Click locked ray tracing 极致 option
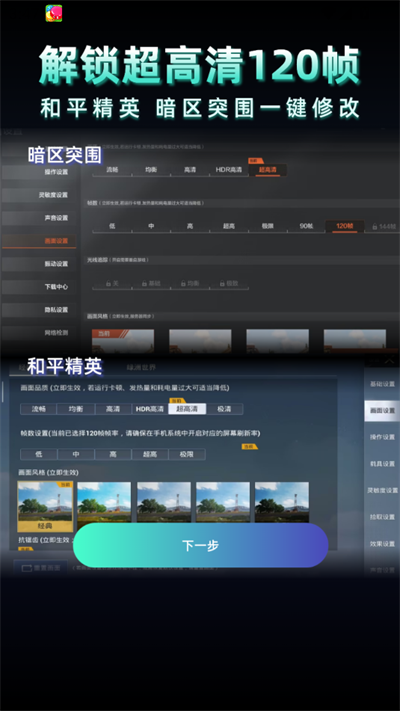 coord(229,283)
